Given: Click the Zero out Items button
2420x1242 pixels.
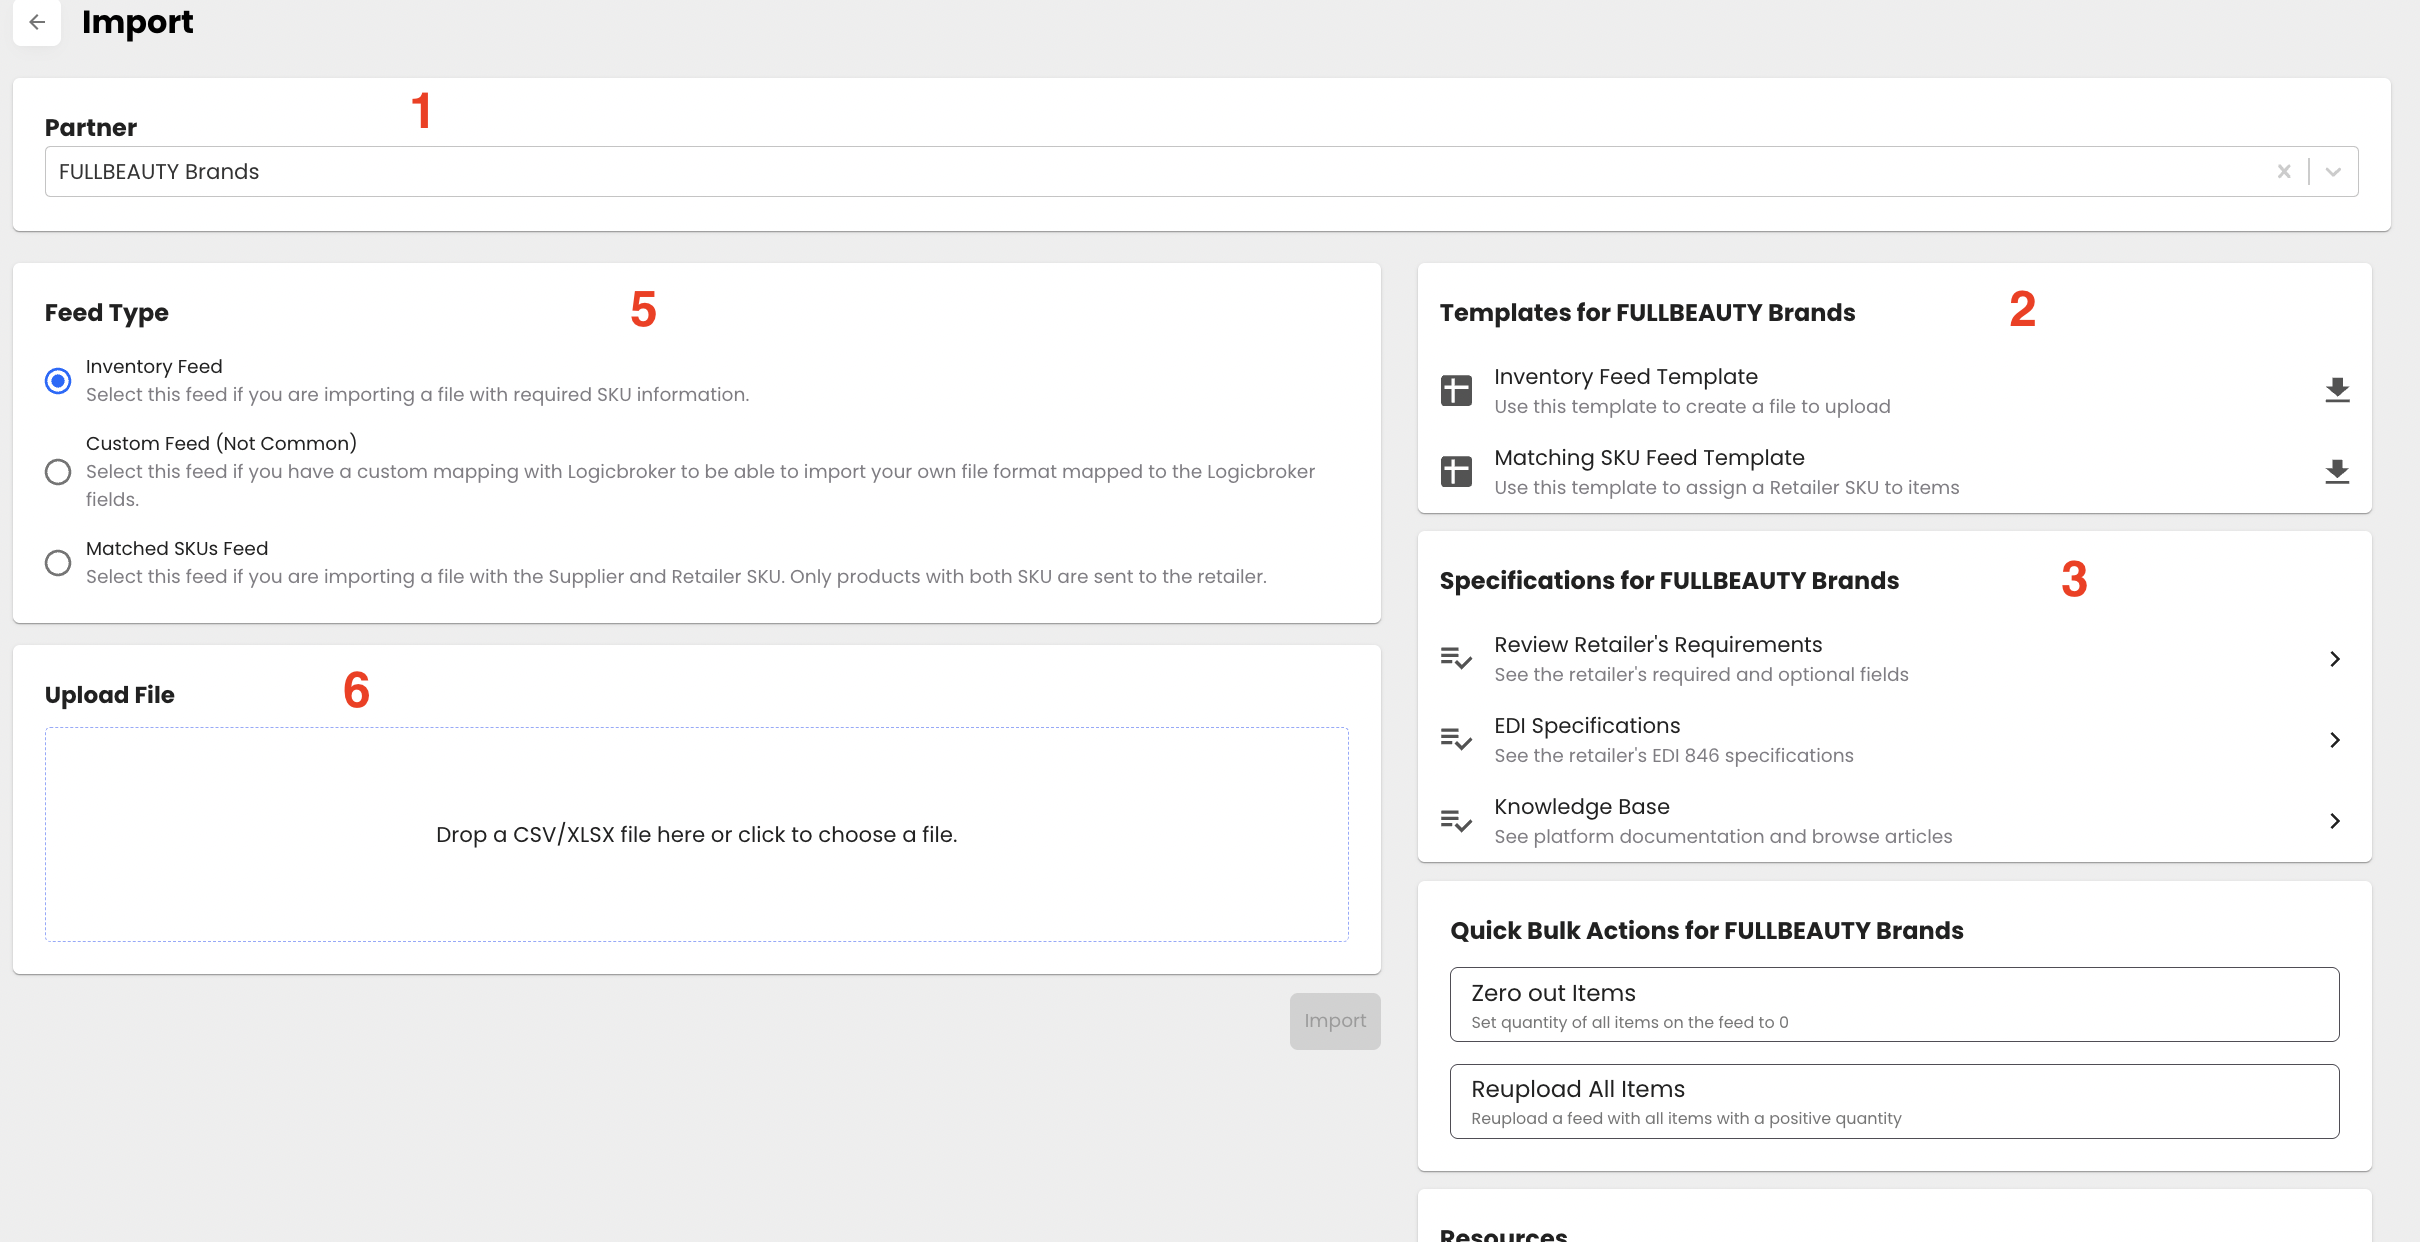Looking at the screenshot, I should (1894, 1004).
